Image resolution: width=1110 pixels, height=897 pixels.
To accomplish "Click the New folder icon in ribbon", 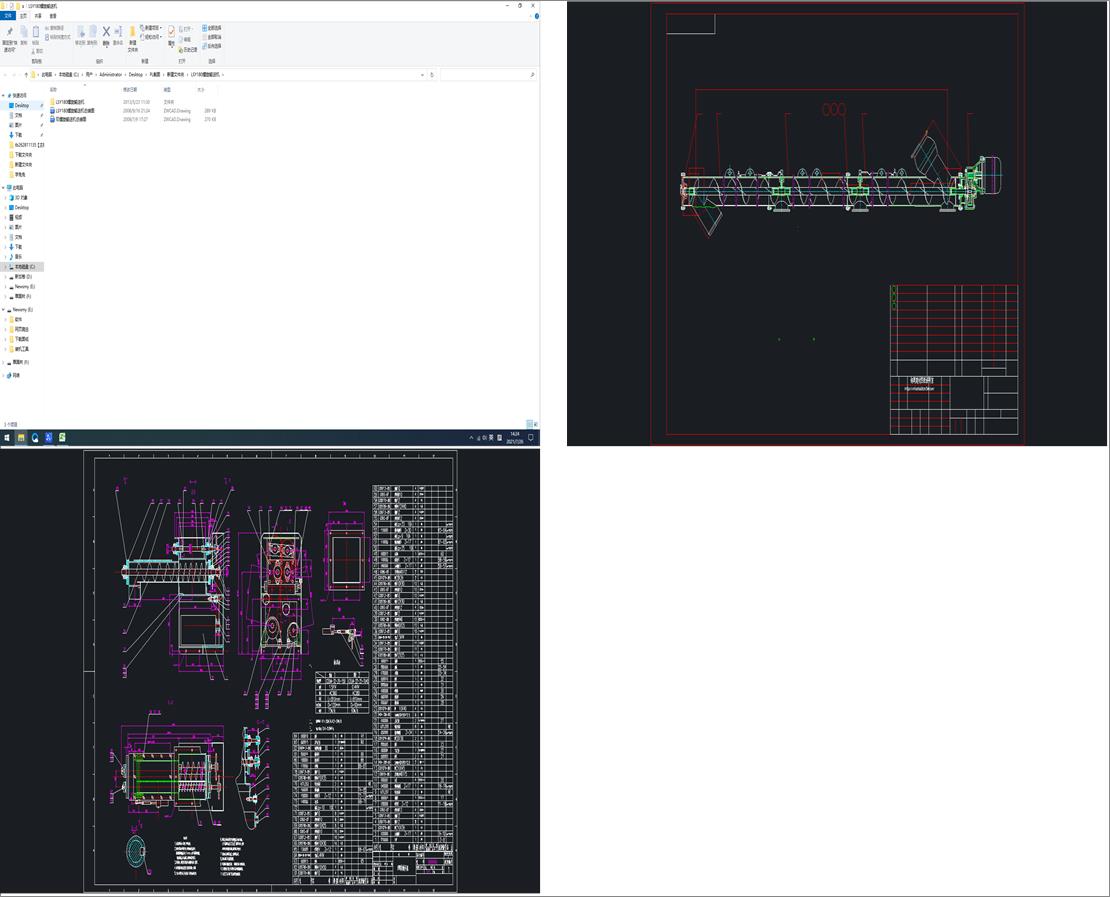I will (x=132, y=32).
